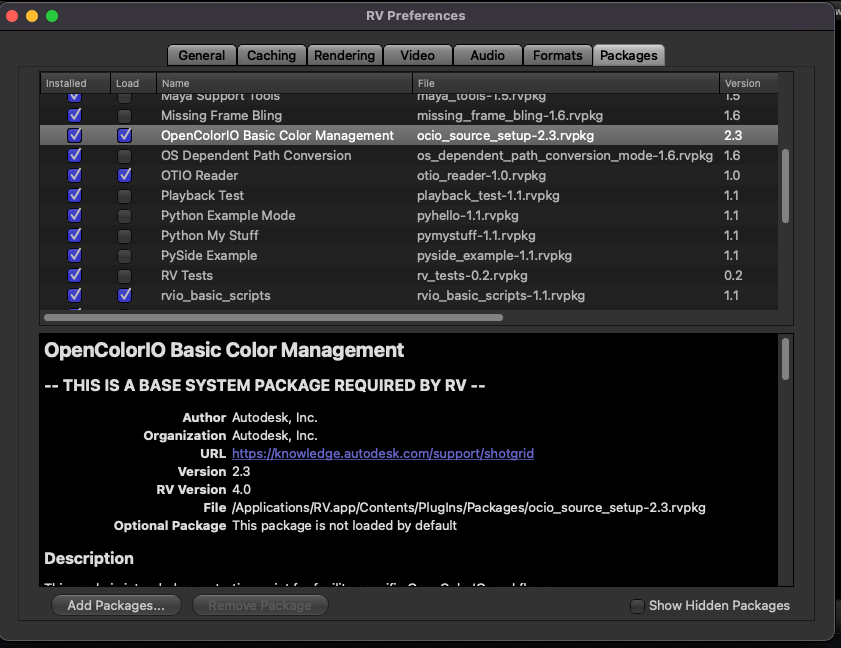Click the description panel vertical scrollbar
841x648 pixels.
coord(785,359)
